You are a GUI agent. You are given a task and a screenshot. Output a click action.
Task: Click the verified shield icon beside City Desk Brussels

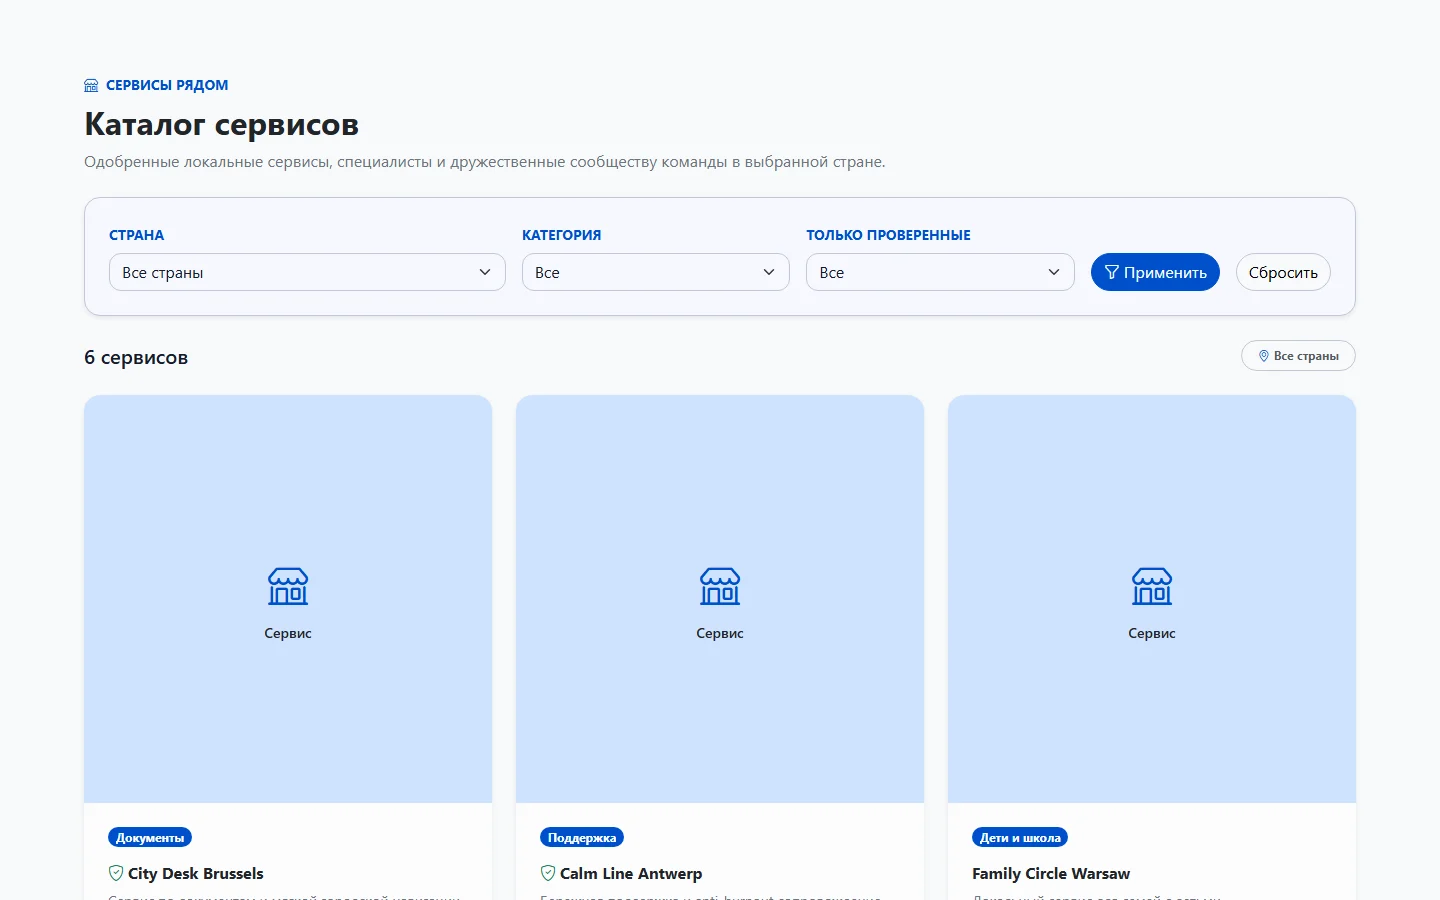click(x=116, y=873)
